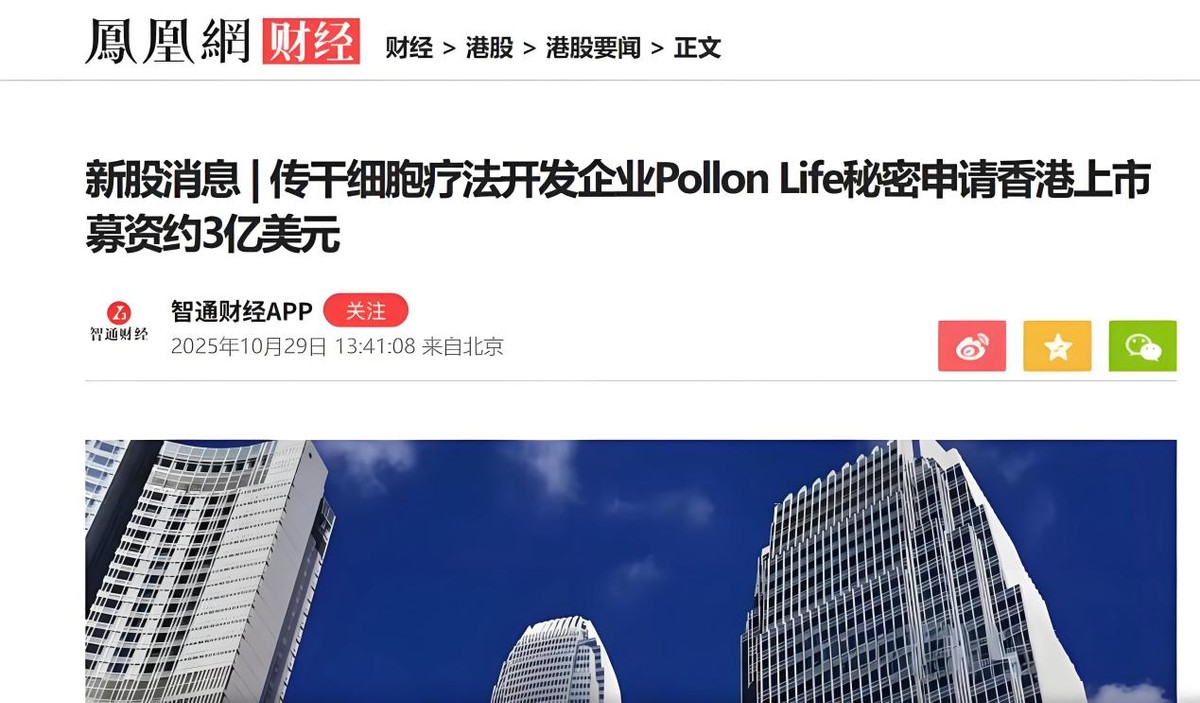Open the 智通财经 publisher logo
The height and width of the screenshot is (703, 1200).
(x=119, y=322)
